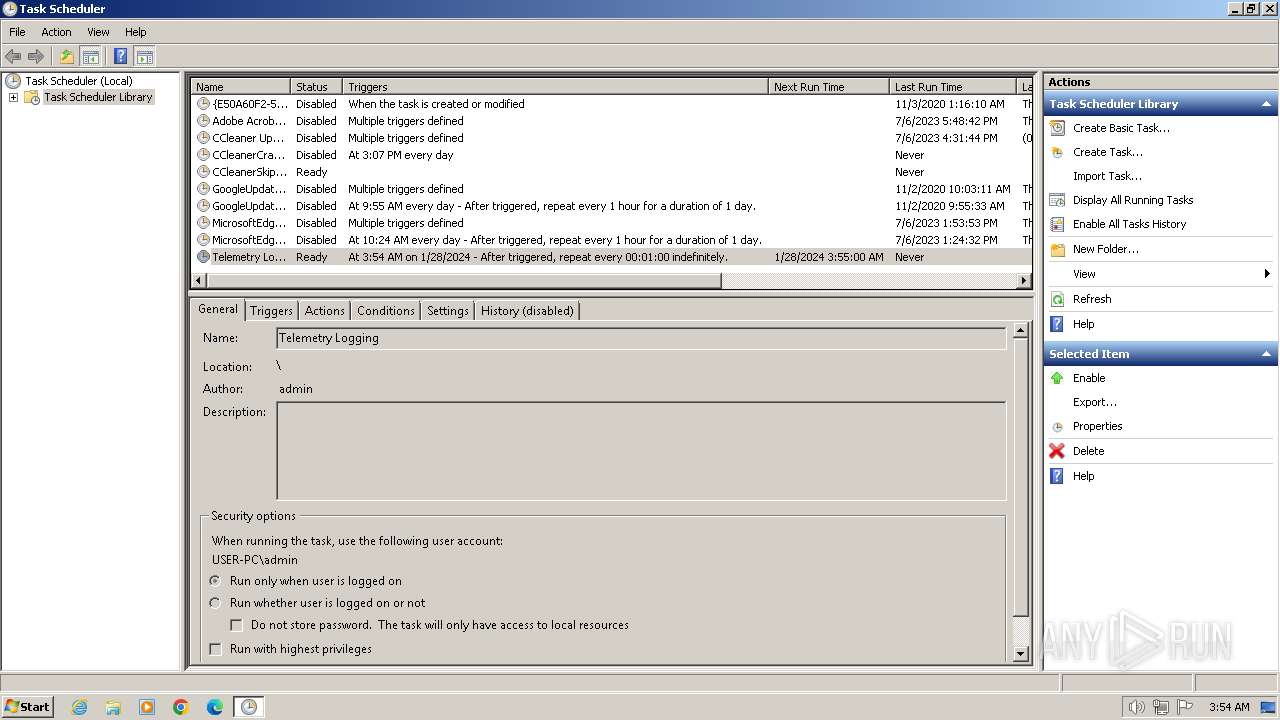Open Windows Media Player taskbar icon

tap(147, 707)
